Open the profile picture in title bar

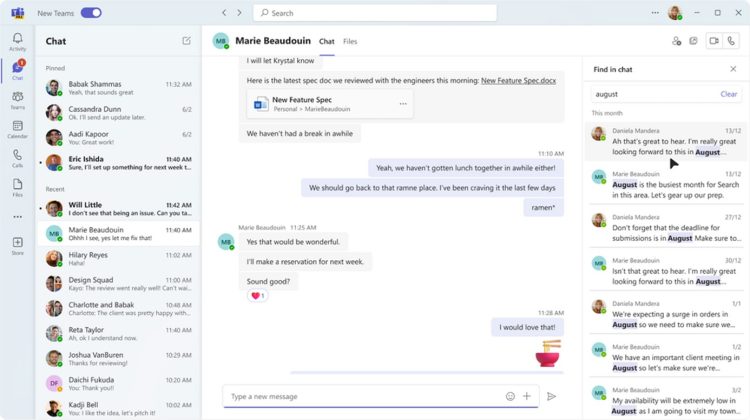675,13
